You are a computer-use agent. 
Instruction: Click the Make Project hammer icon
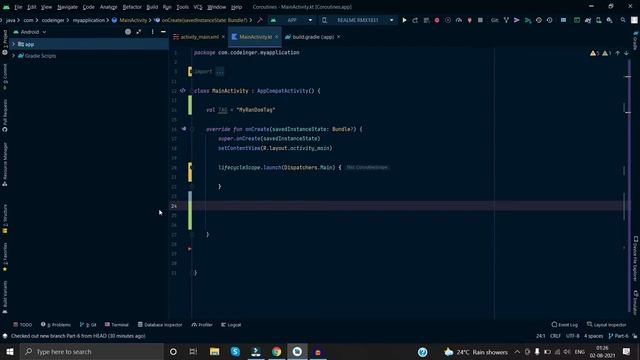click(260, 20)
